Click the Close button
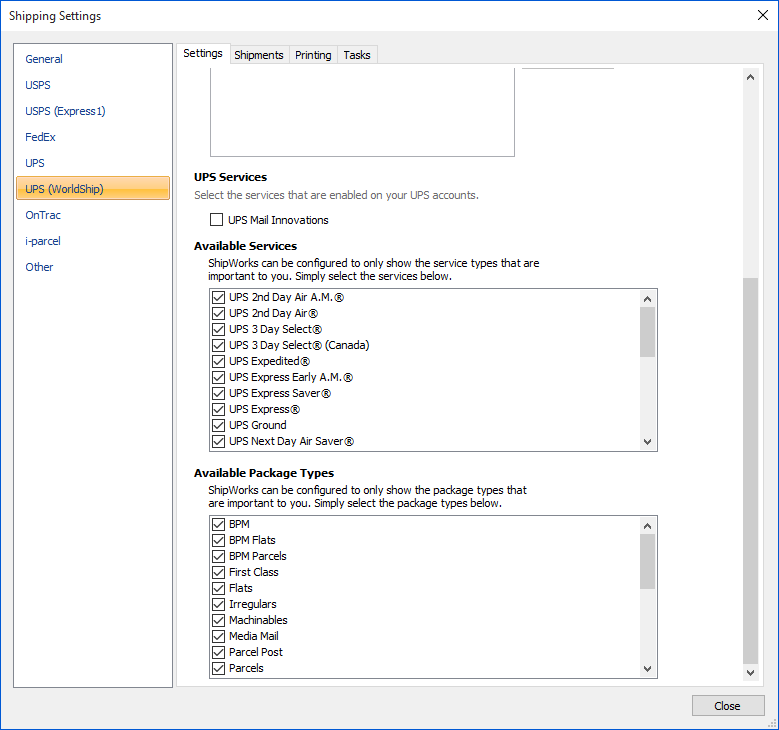Screen dimensions: 779x730 click(728, 706)
